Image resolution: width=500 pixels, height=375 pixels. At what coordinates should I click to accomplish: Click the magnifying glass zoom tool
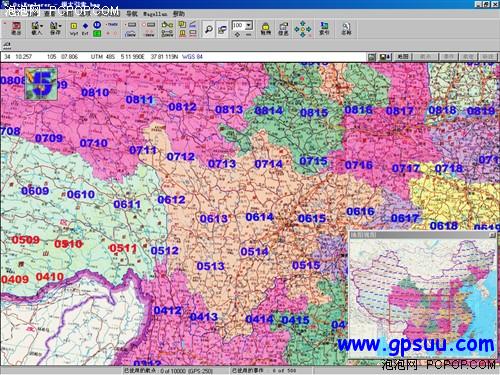209,29
